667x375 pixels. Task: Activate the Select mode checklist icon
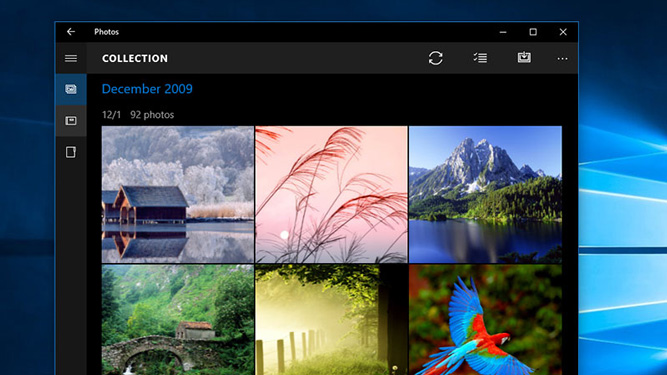[480, 58]
